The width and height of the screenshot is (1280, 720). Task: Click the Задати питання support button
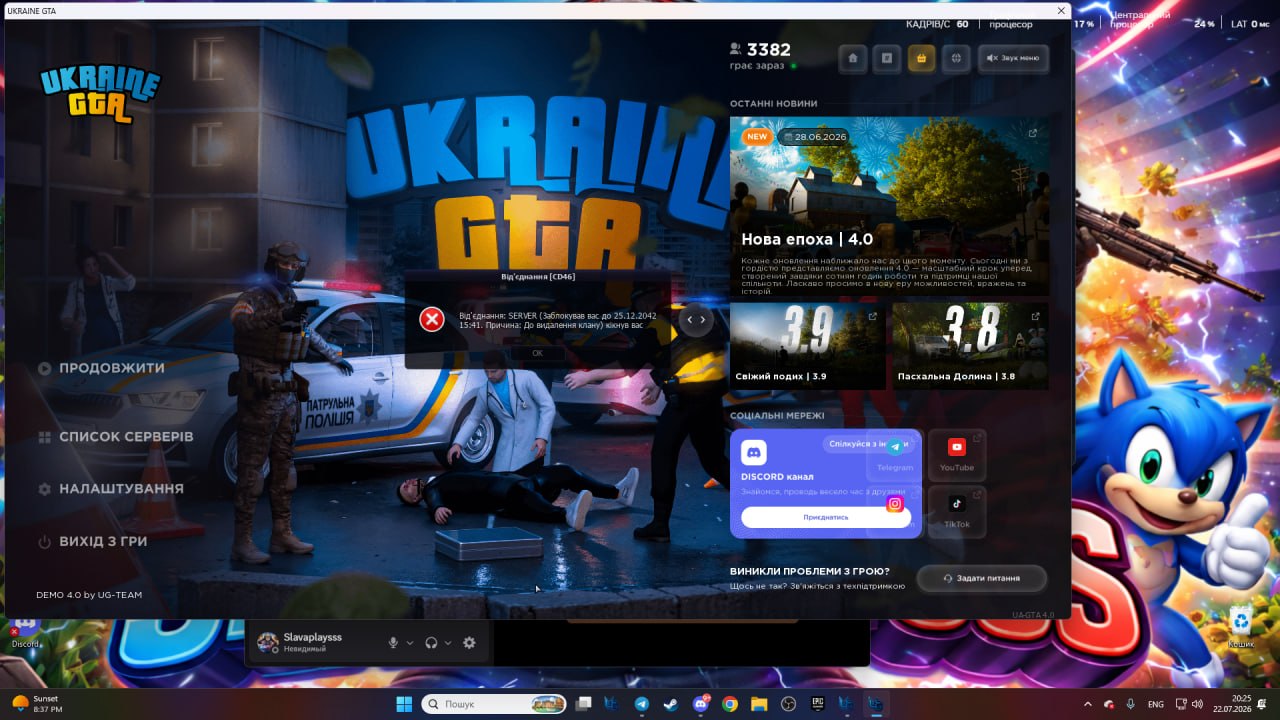point(981,578)
